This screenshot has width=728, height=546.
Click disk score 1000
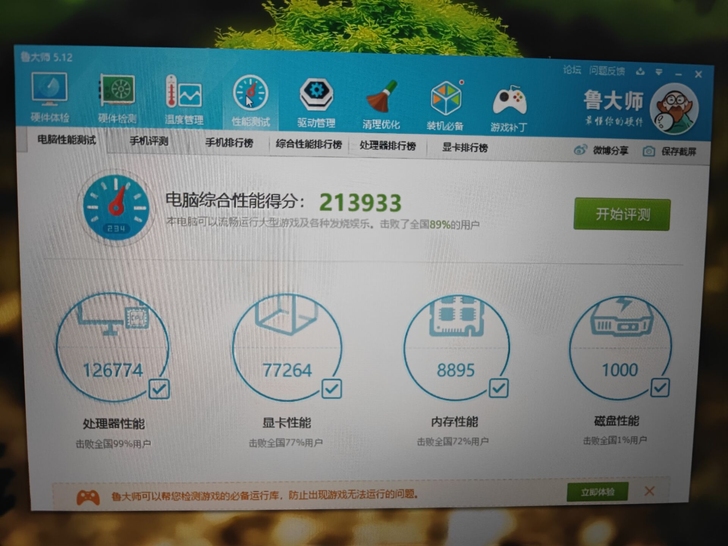coord(620,370)
